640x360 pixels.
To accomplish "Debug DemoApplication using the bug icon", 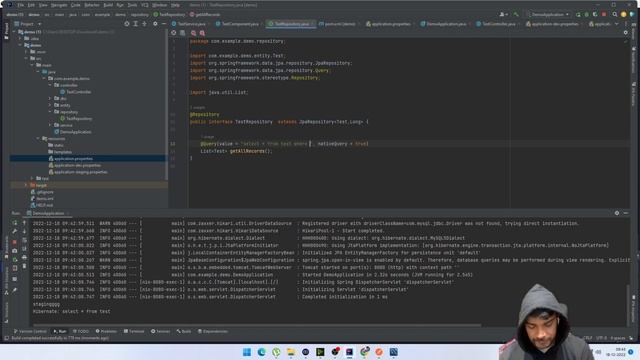I will [x=587, y=14].
